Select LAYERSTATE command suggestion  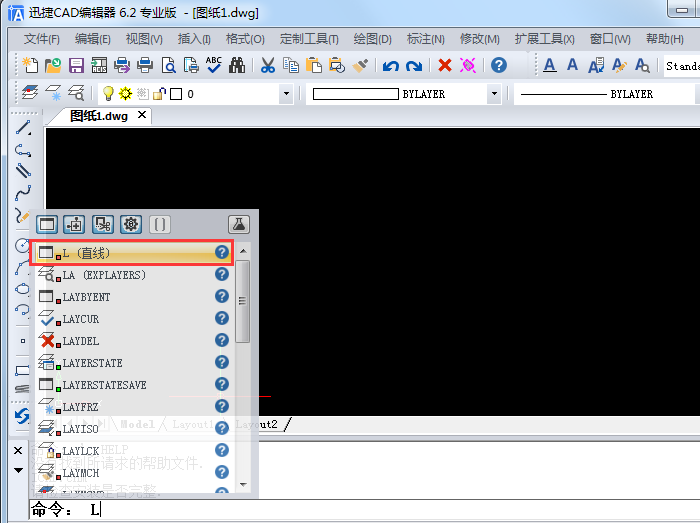tap(134, 362)
